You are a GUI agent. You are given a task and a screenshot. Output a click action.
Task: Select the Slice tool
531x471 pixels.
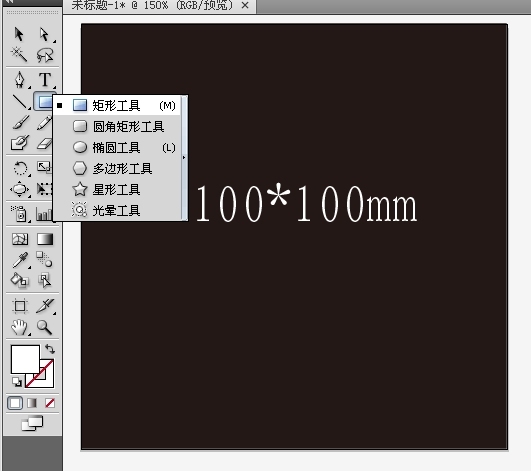coord(45,306)
